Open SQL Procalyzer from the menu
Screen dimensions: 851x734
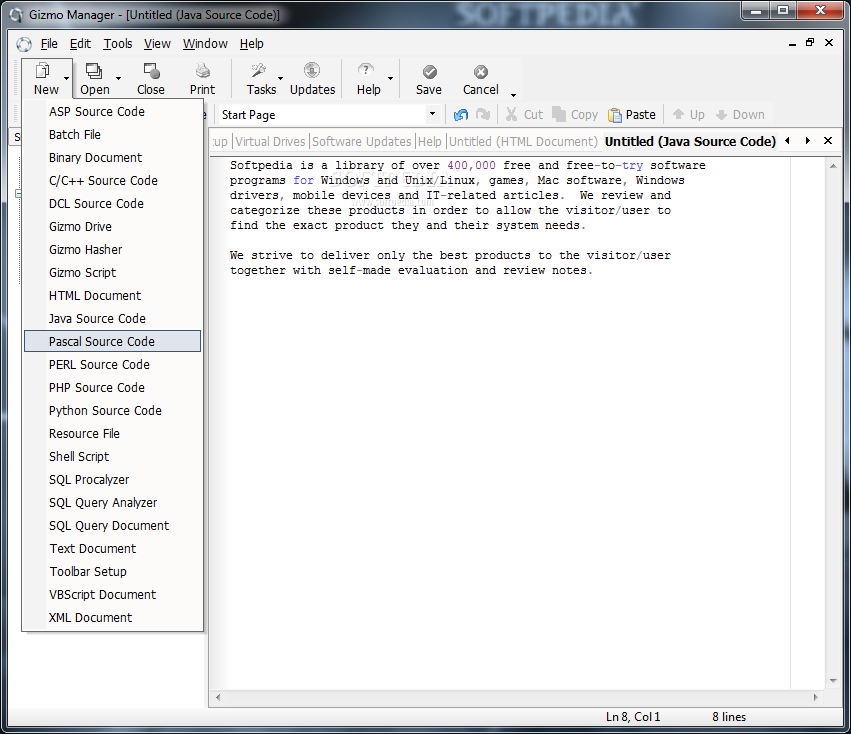pos(112,479)
